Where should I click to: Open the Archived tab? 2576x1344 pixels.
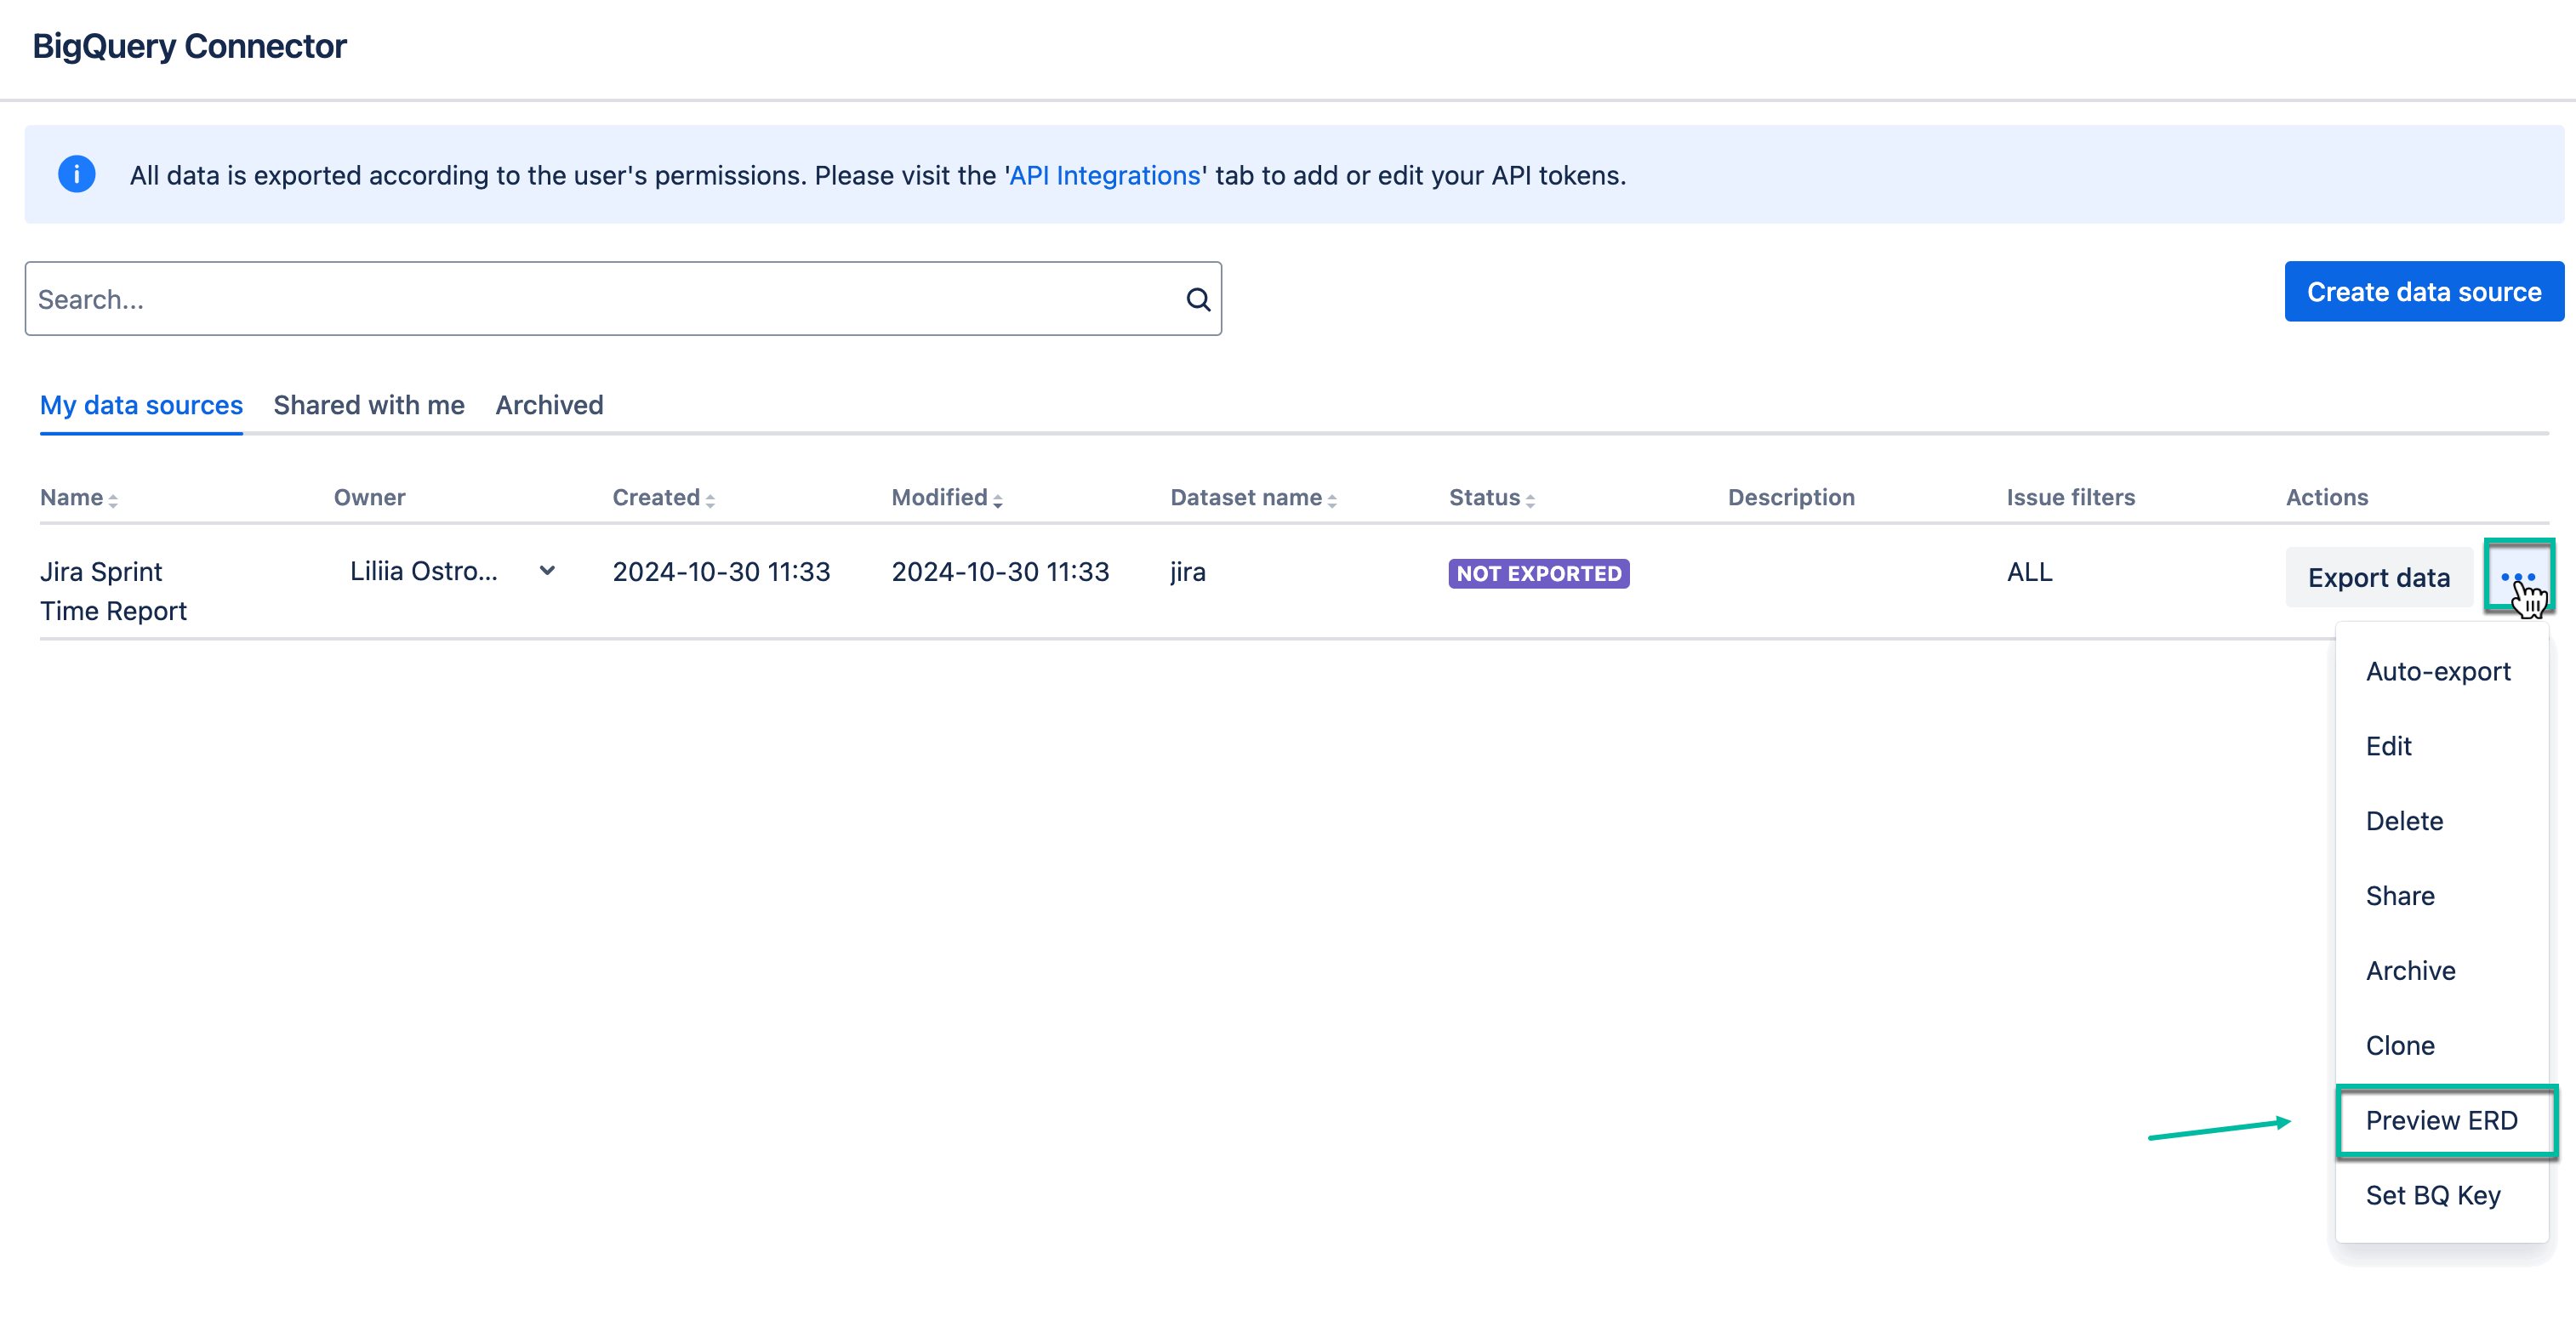549,405
